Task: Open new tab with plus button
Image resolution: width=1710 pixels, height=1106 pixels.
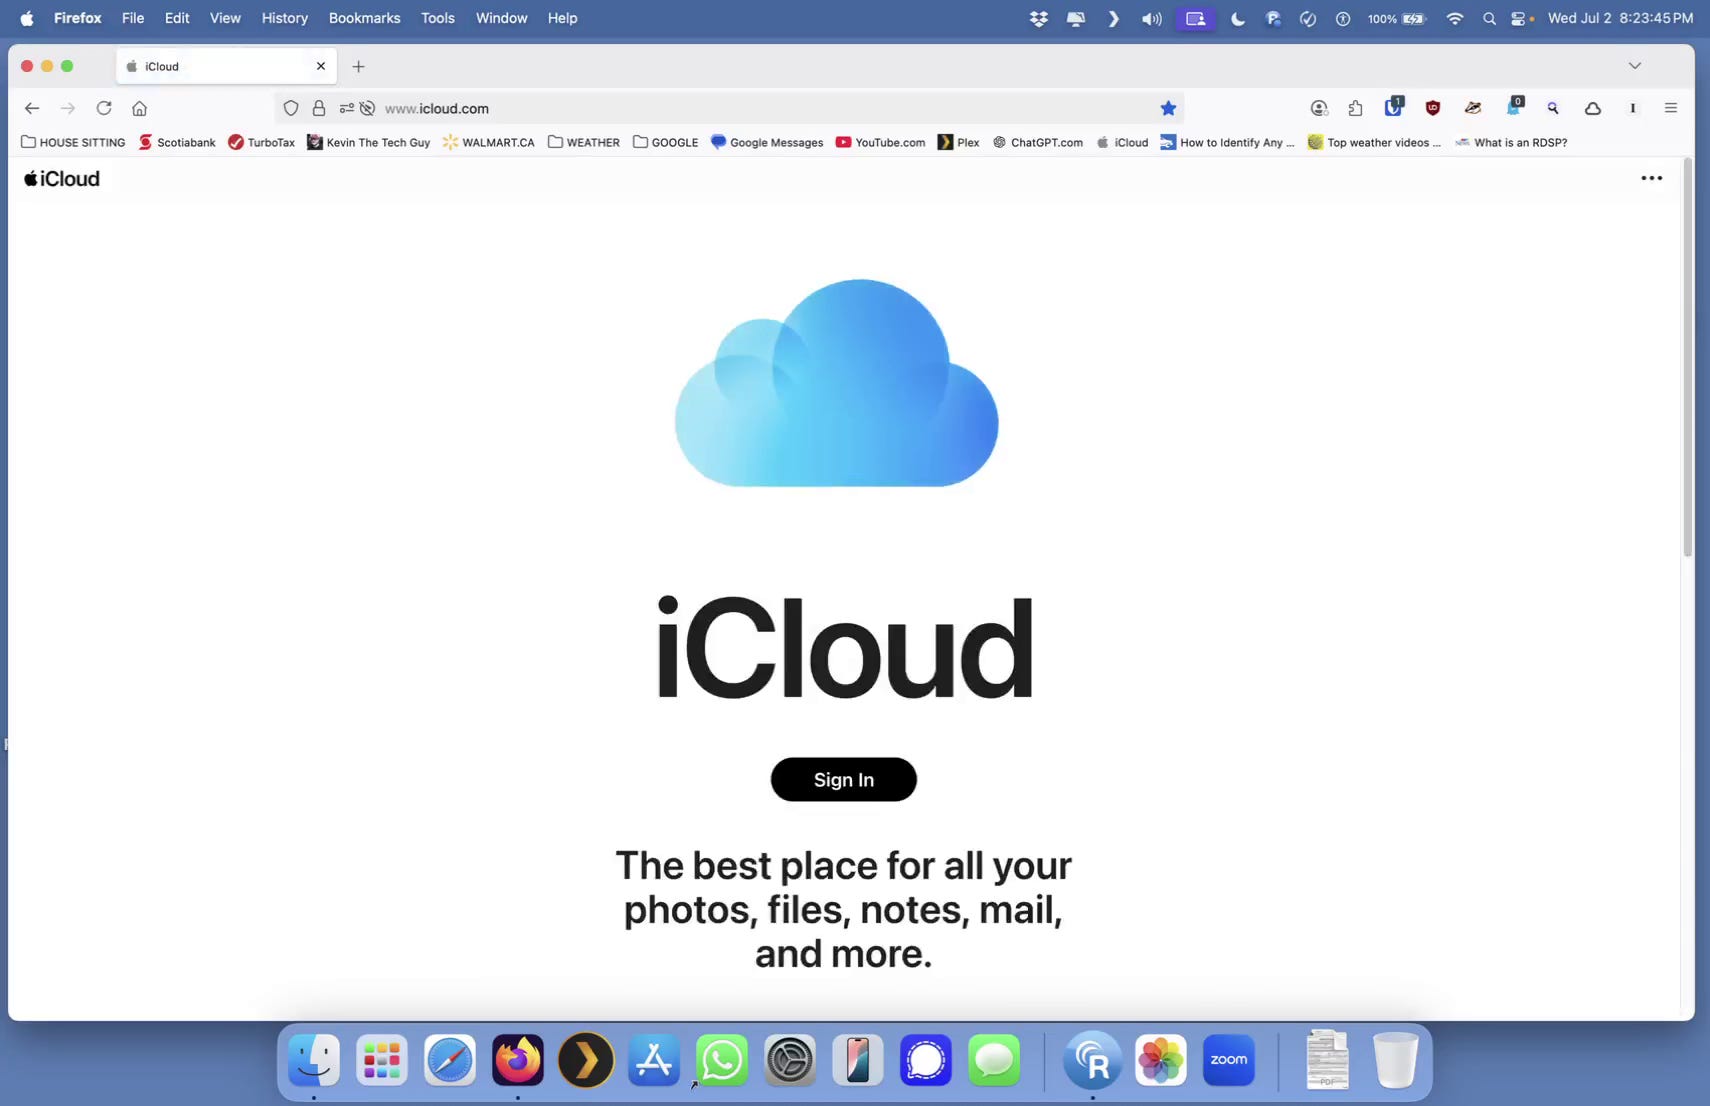Action: click(359, 66)
